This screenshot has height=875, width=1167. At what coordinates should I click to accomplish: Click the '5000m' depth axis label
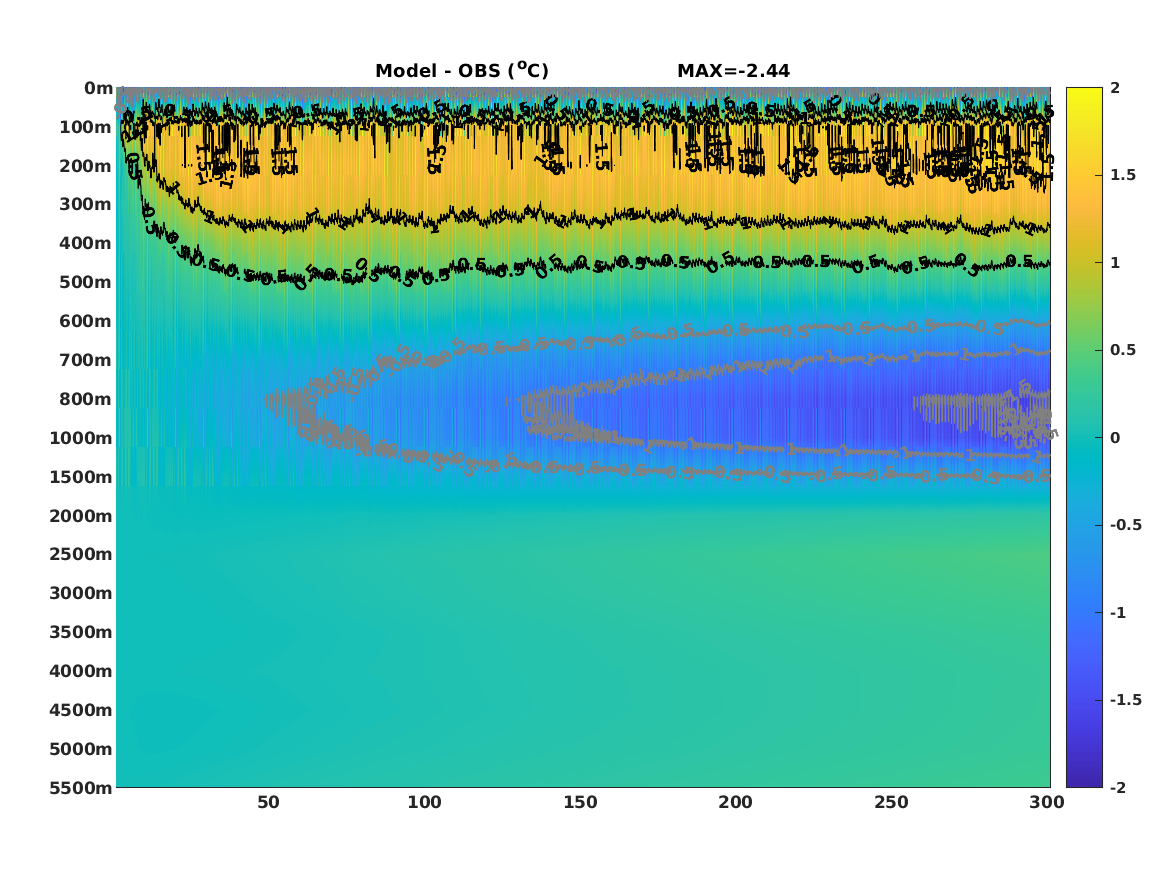81,749
